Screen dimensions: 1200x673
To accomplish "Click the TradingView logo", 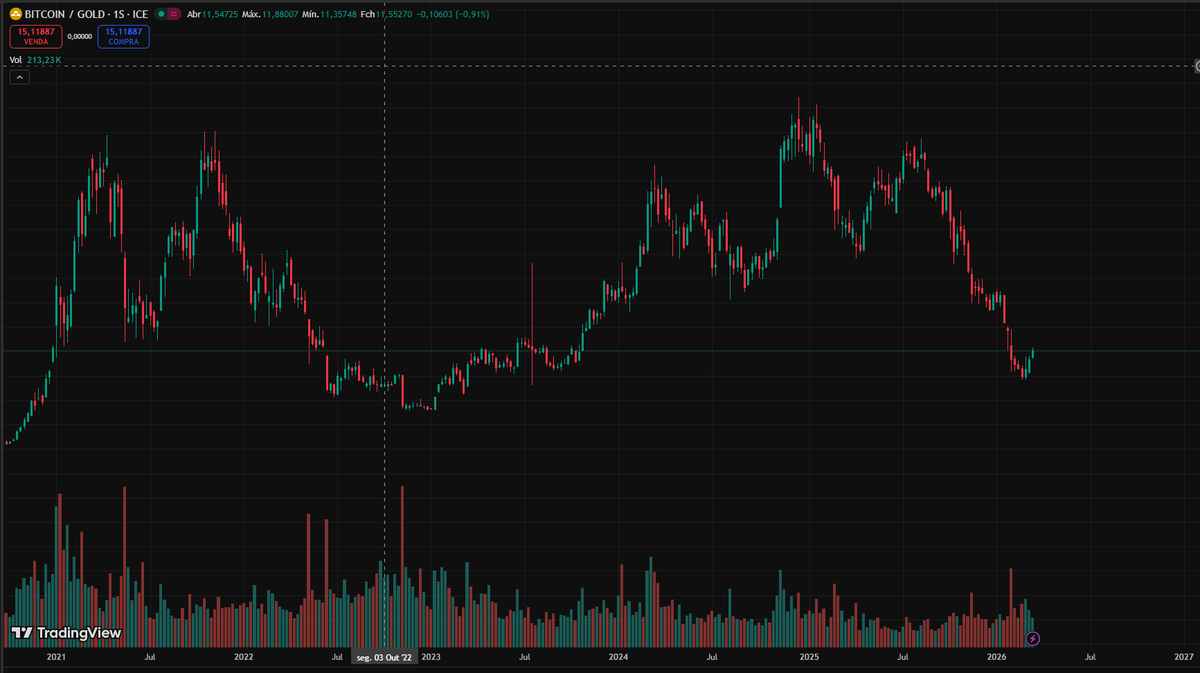I will [66, 633].
